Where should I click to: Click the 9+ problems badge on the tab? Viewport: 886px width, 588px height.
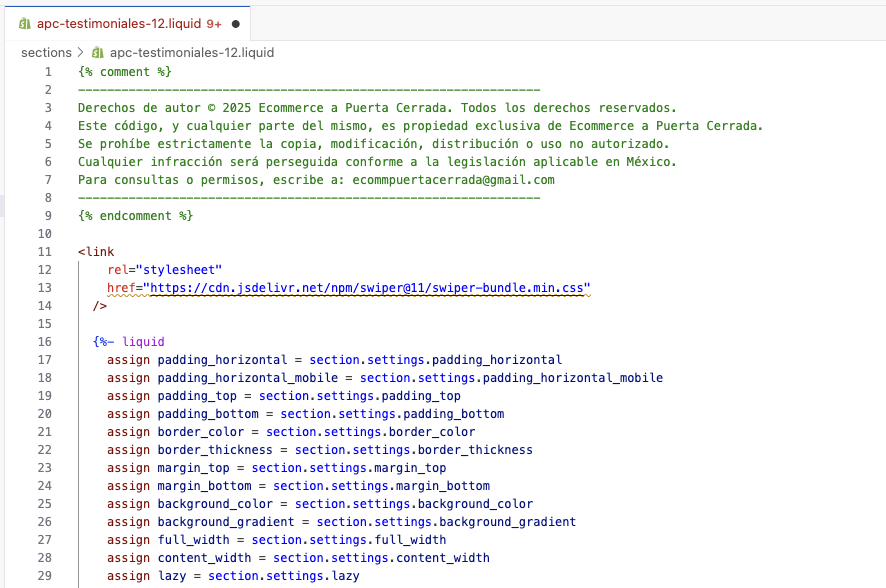point(213,23)
